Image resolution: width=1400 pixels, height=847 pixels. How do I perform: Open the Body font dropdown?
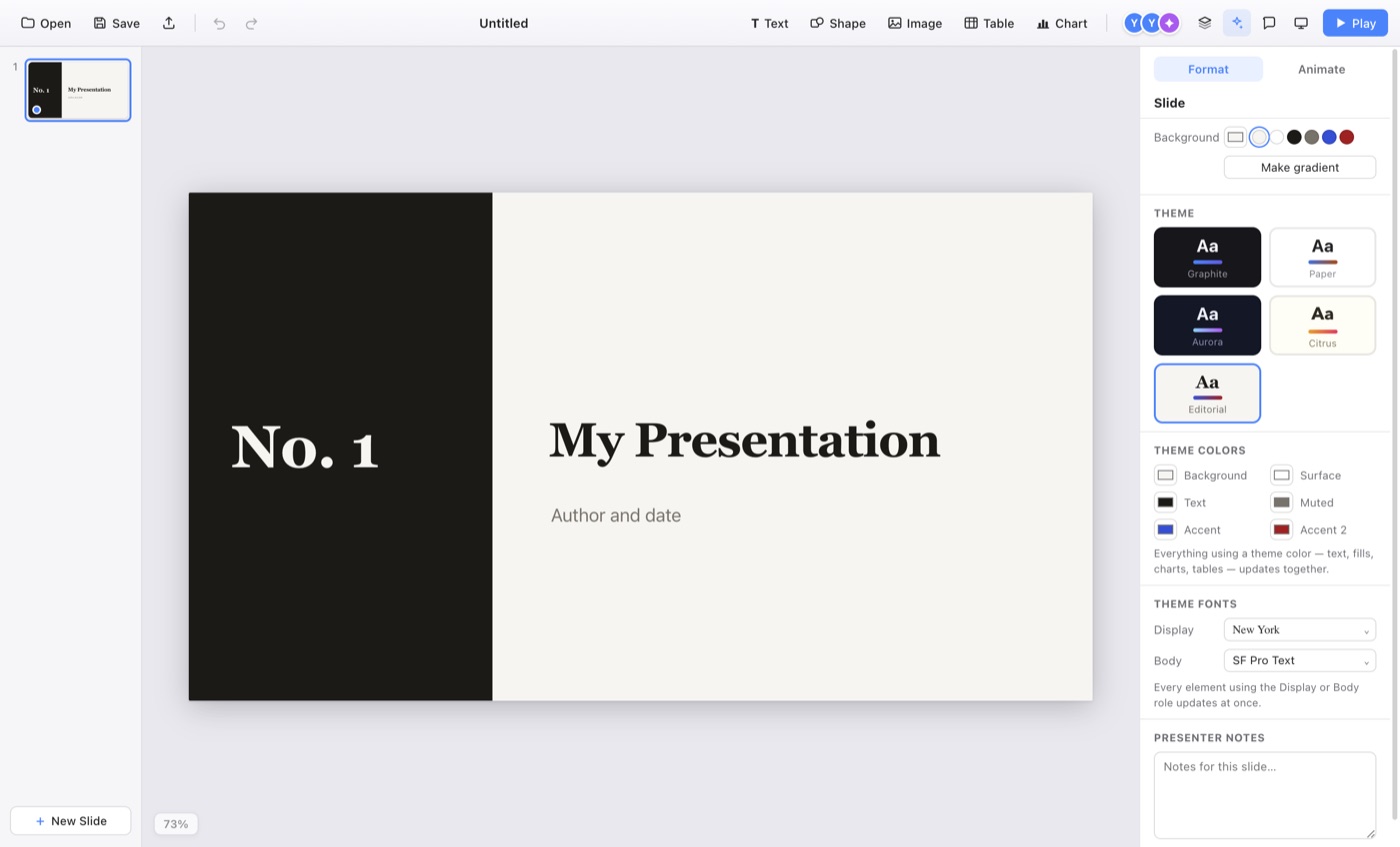[x=1300, y=660]
